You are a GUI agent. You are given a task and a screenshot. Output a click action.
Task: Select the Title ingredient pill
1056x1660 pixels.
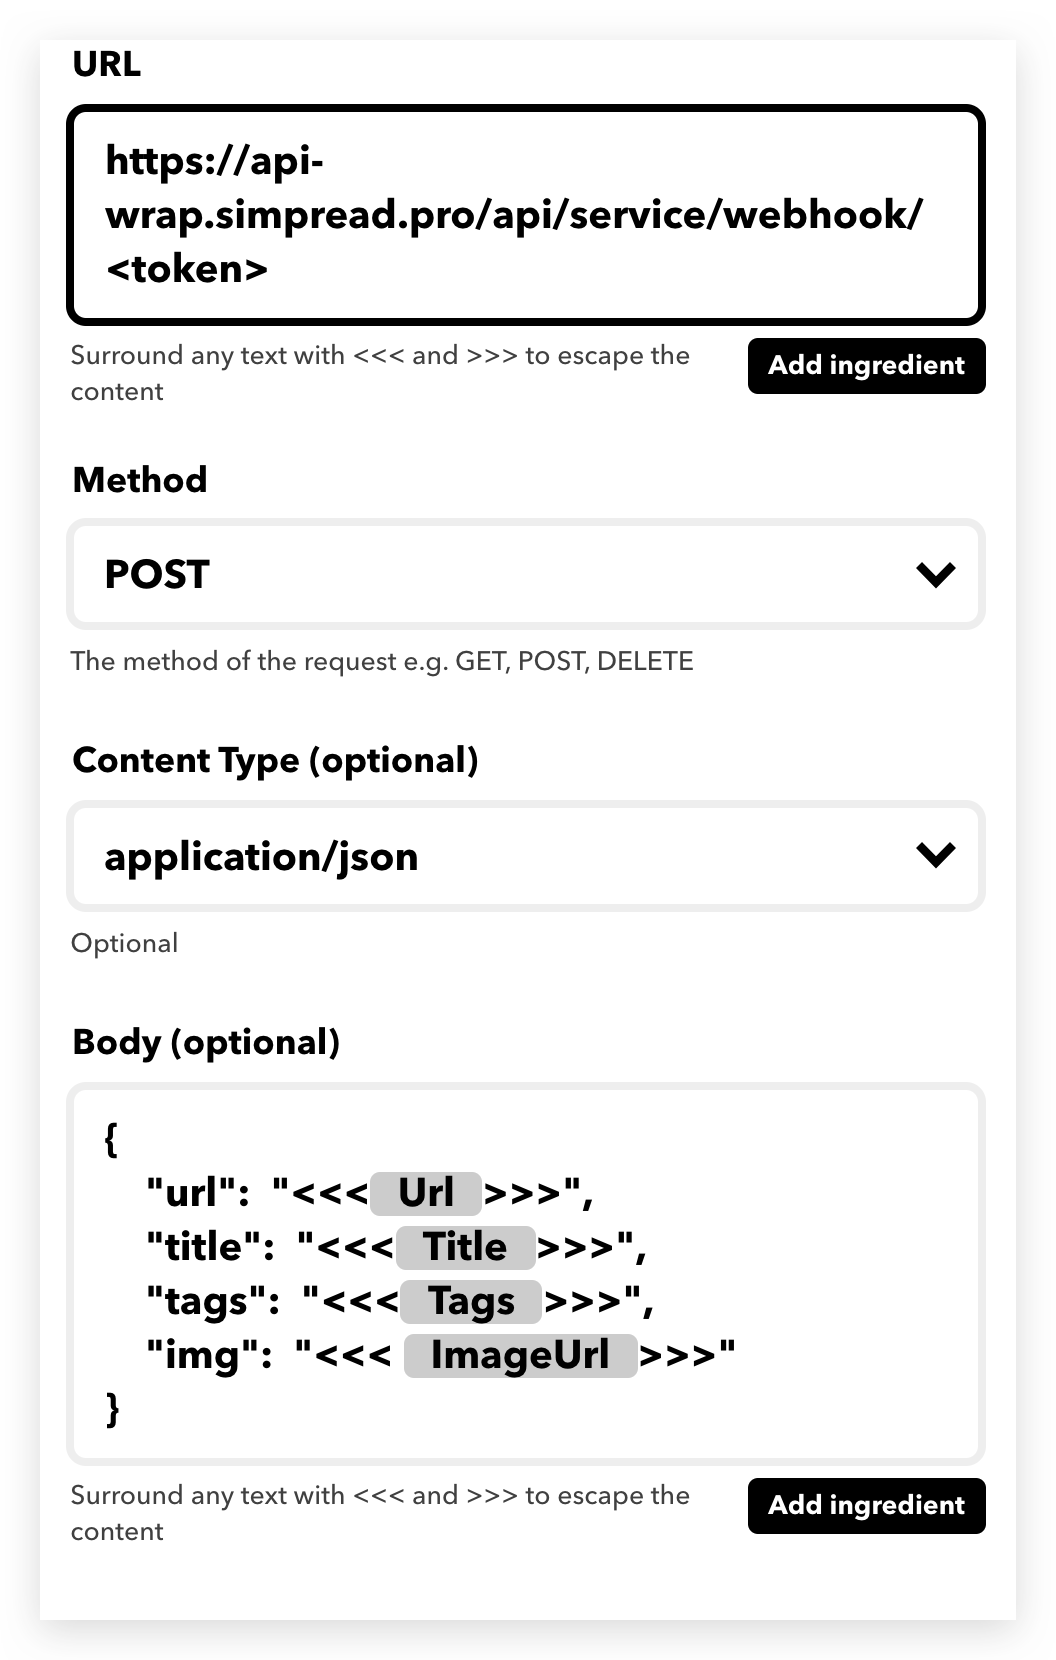465,1247
